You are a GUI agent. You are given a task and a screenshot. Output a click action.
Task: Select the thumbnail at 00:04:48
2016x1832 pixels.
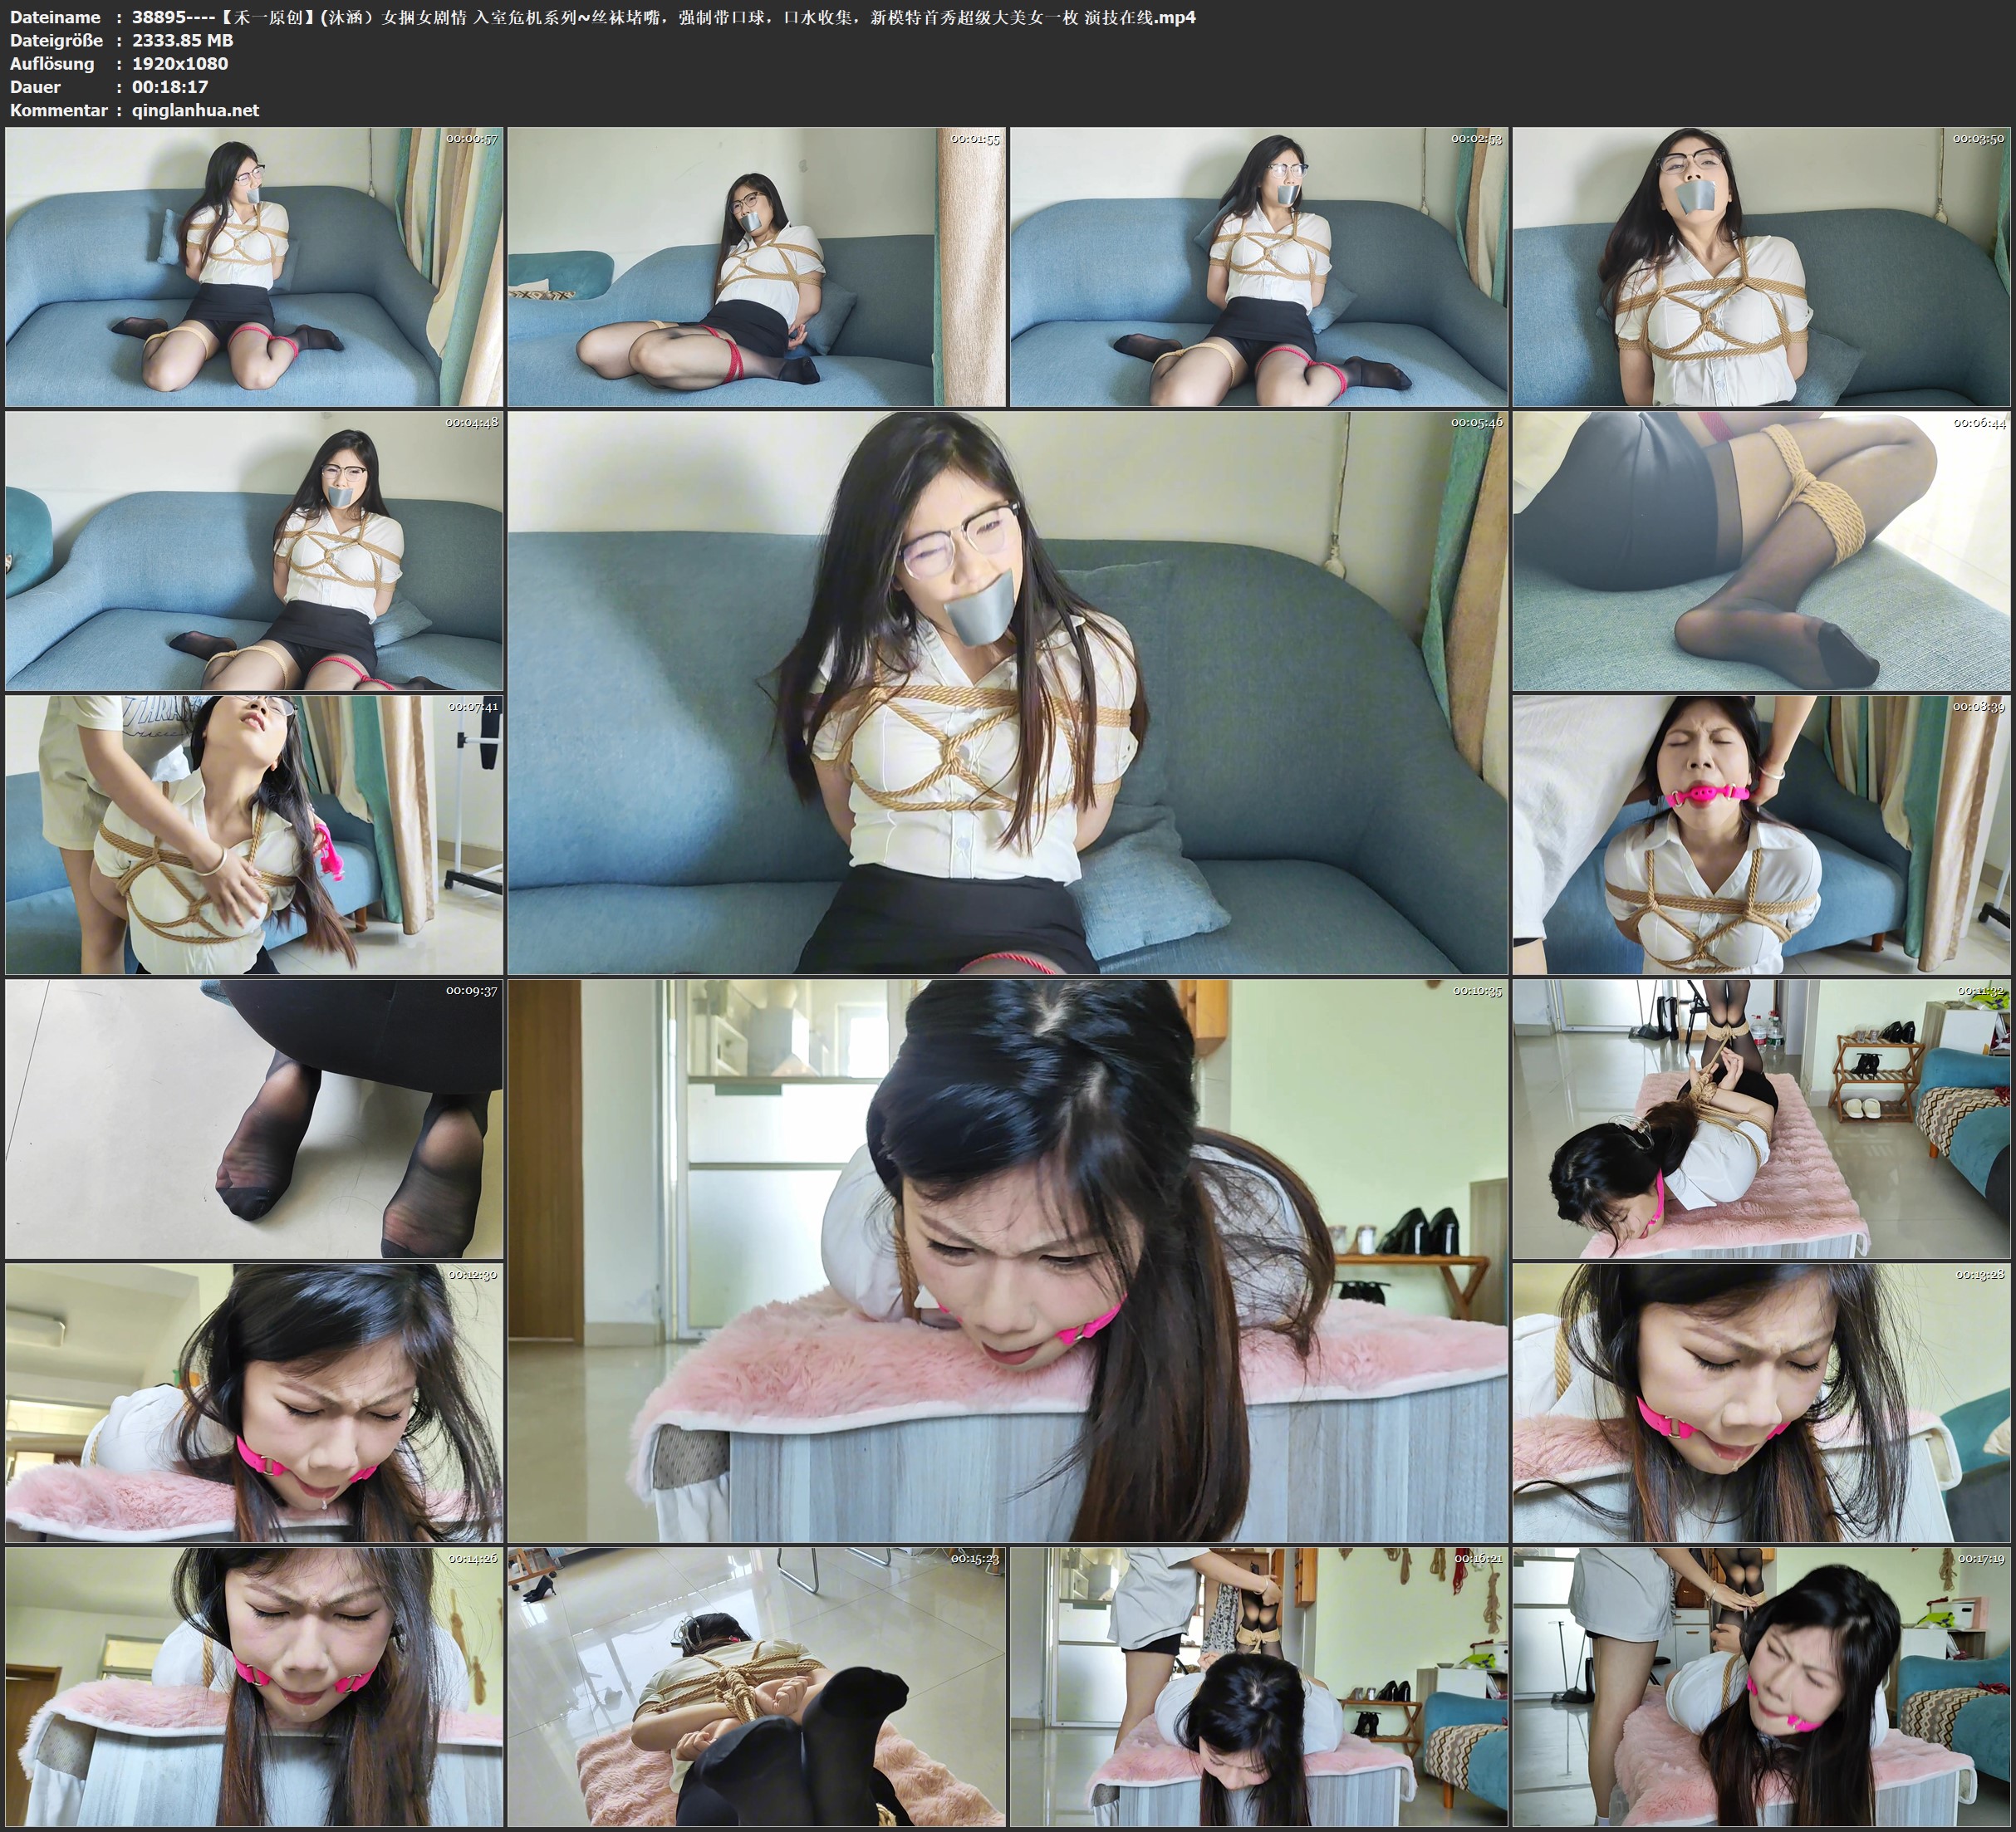pos(254,551)
